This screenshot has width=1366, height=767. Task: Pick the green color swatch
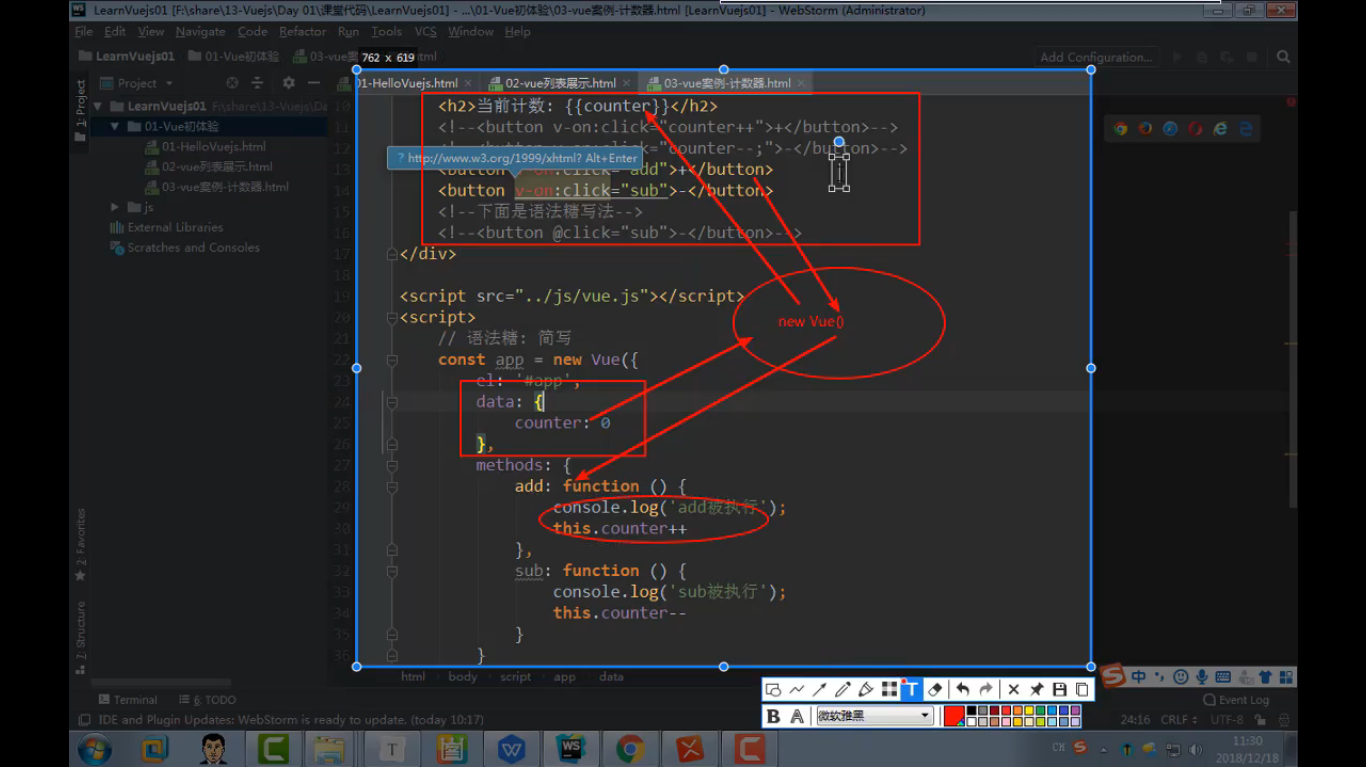click(x=1041, y=711)
